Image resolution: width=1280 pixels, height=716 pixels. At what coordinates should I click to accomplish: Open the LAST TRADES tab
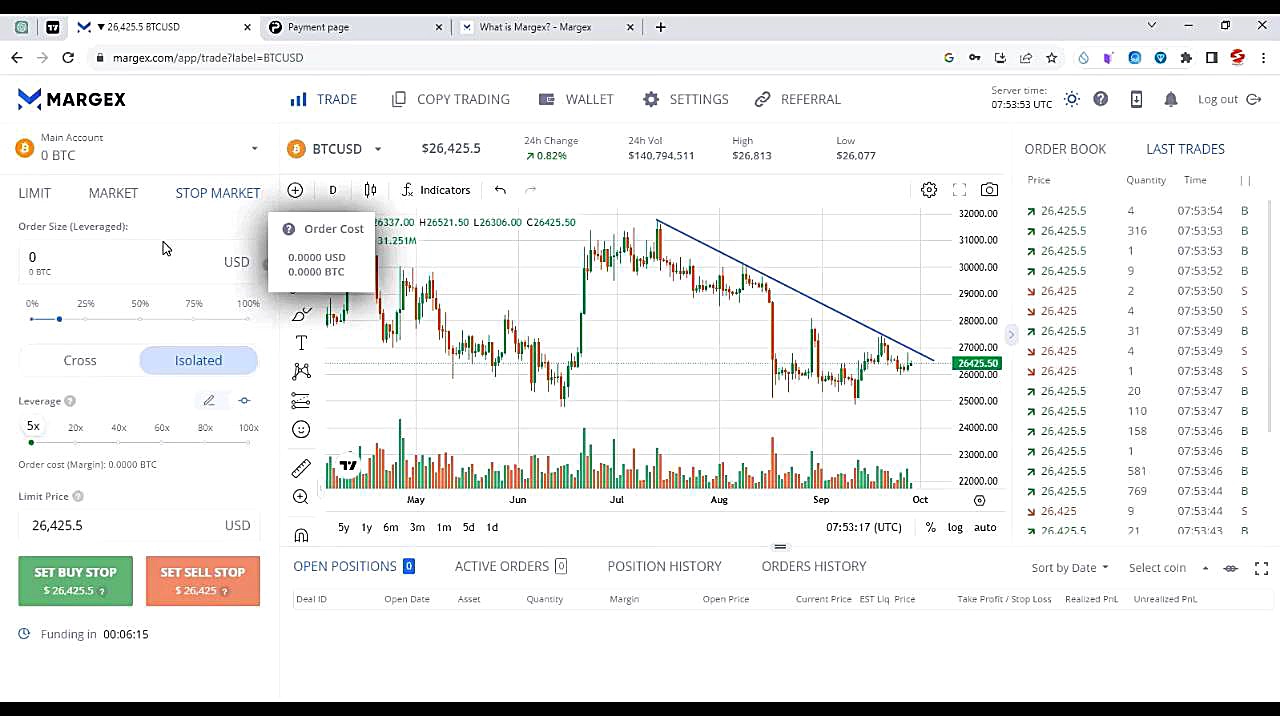pos(1185,149)
